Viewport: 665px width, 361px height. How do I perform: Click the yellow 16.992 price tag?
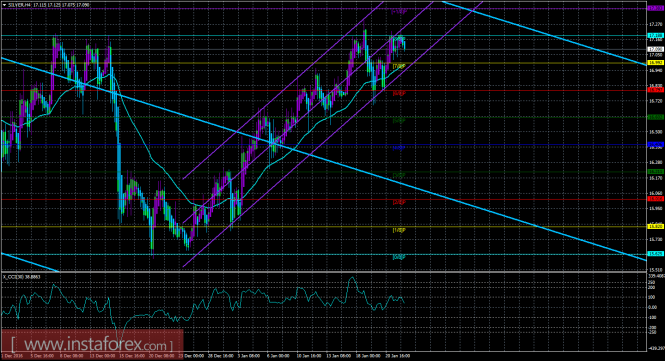656,63
